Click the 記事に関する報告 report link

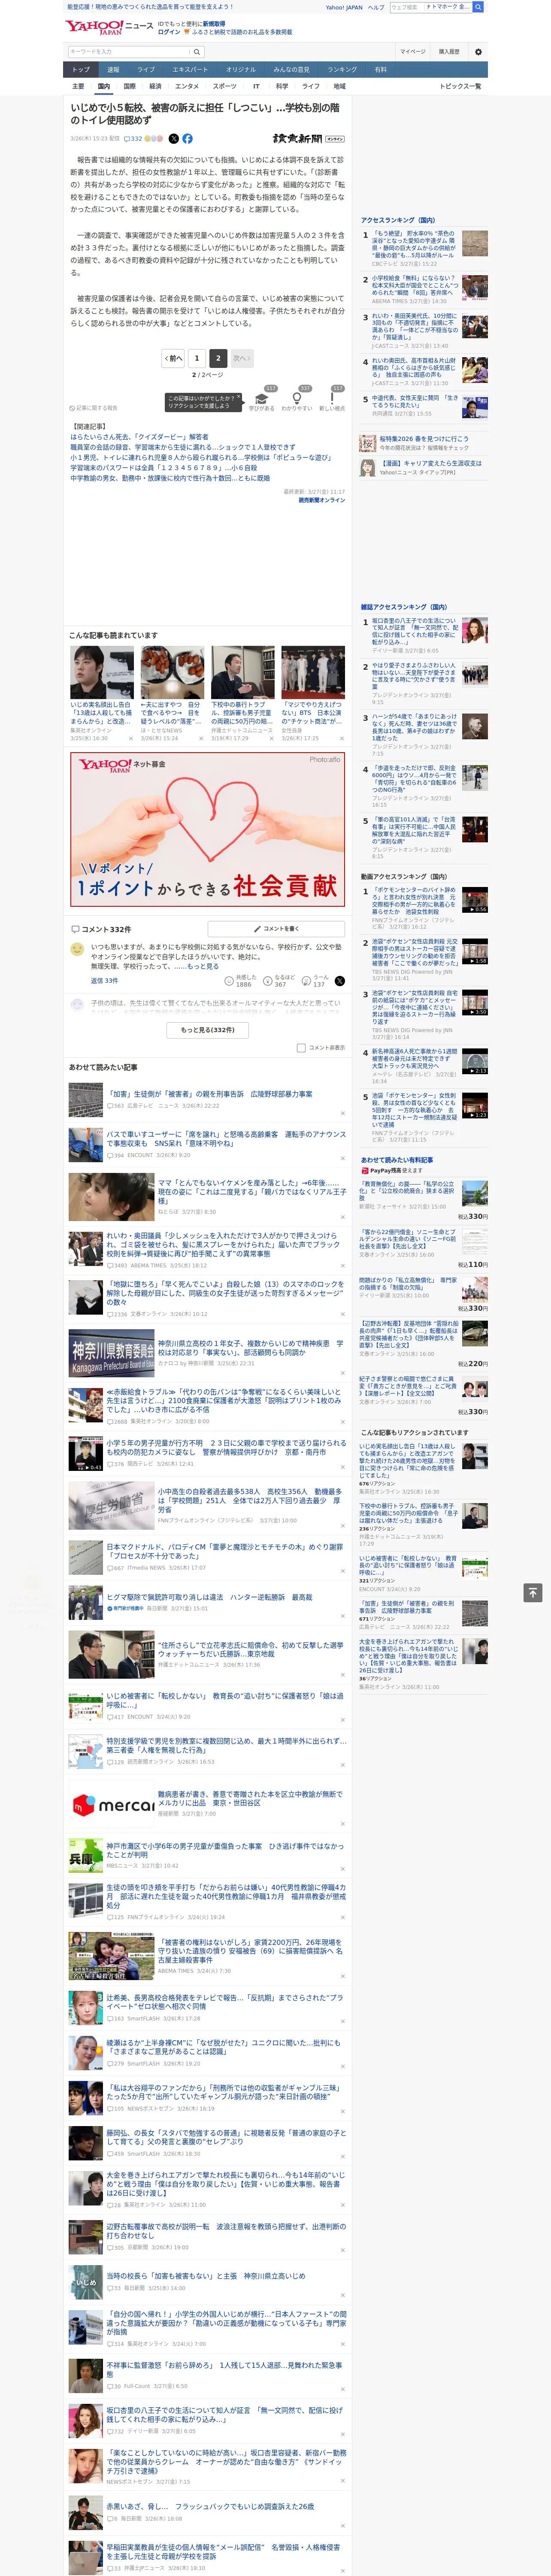click(x=93, y=408)
